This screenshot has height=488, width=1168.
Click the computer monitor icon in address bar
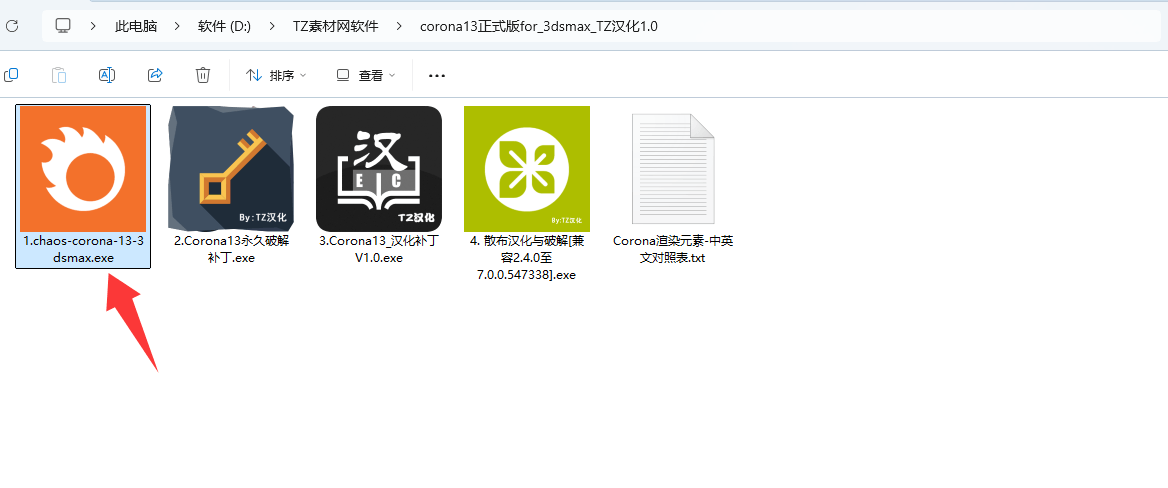coord(63,26)
